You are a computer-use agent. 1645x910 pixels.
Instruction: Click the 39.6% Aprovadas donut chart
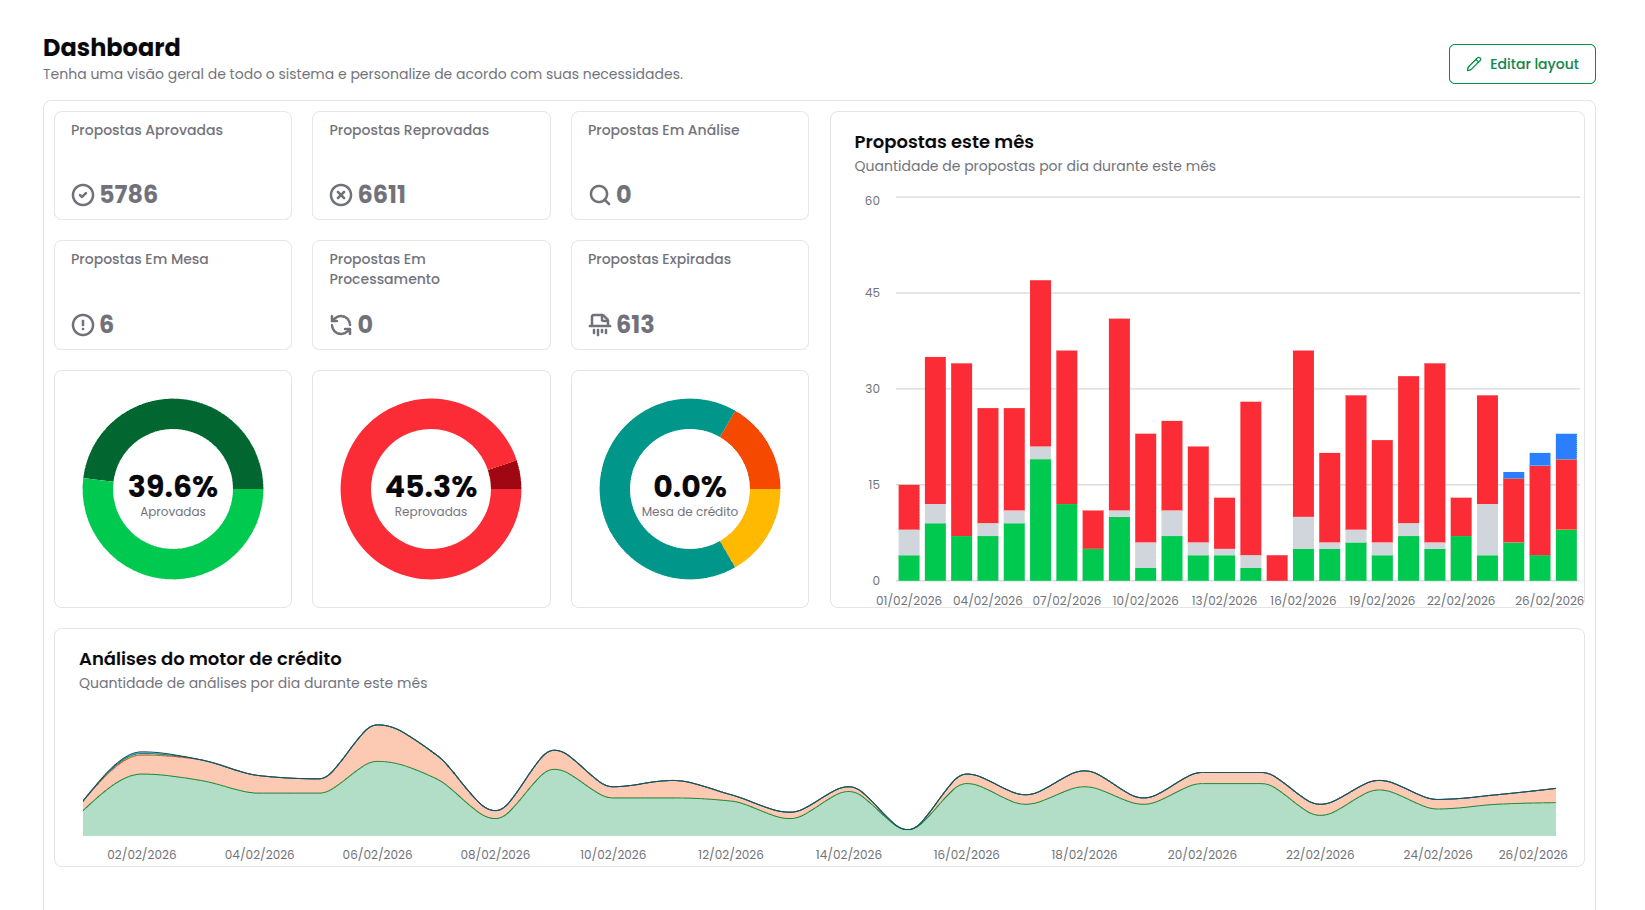(x=173, y=489)
